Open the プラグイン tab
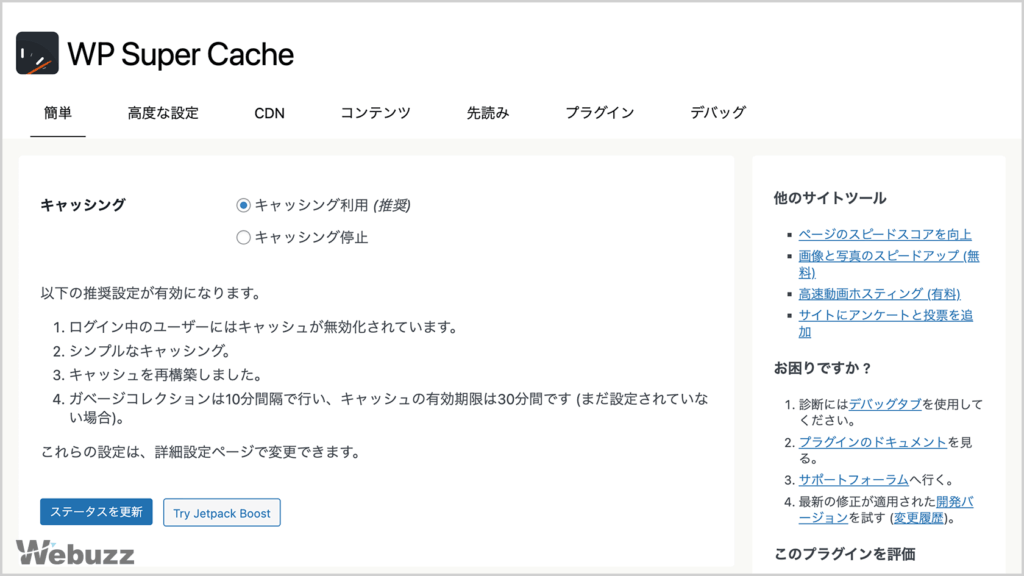Screen dimensions: 1024x576 pyautogui.click(x=600, y=113)
